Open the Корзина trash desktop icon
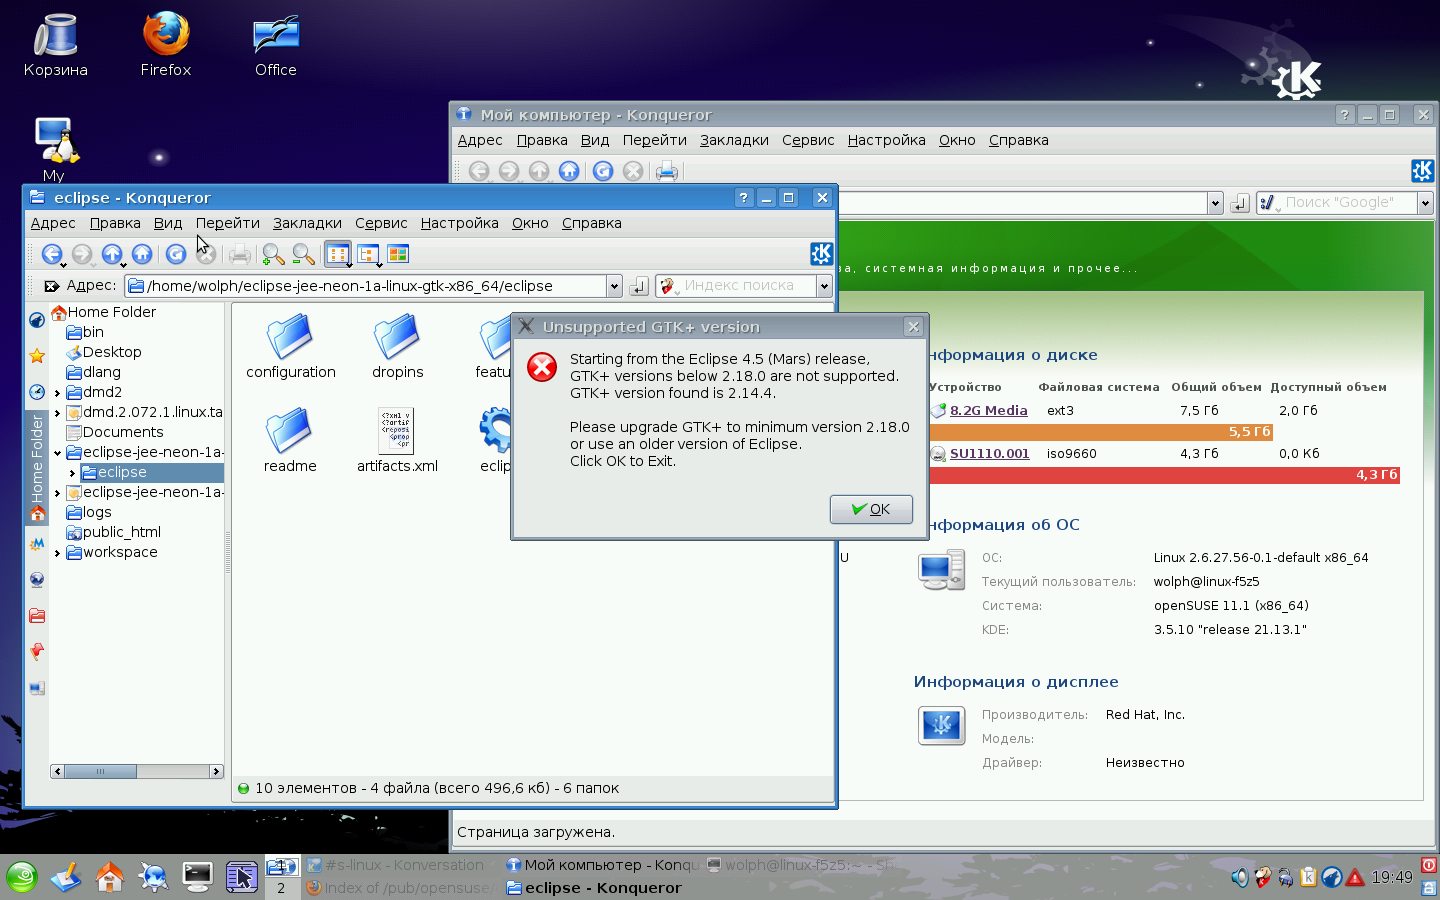This screenshot has width=1440, height=900. tap(56, 45)
